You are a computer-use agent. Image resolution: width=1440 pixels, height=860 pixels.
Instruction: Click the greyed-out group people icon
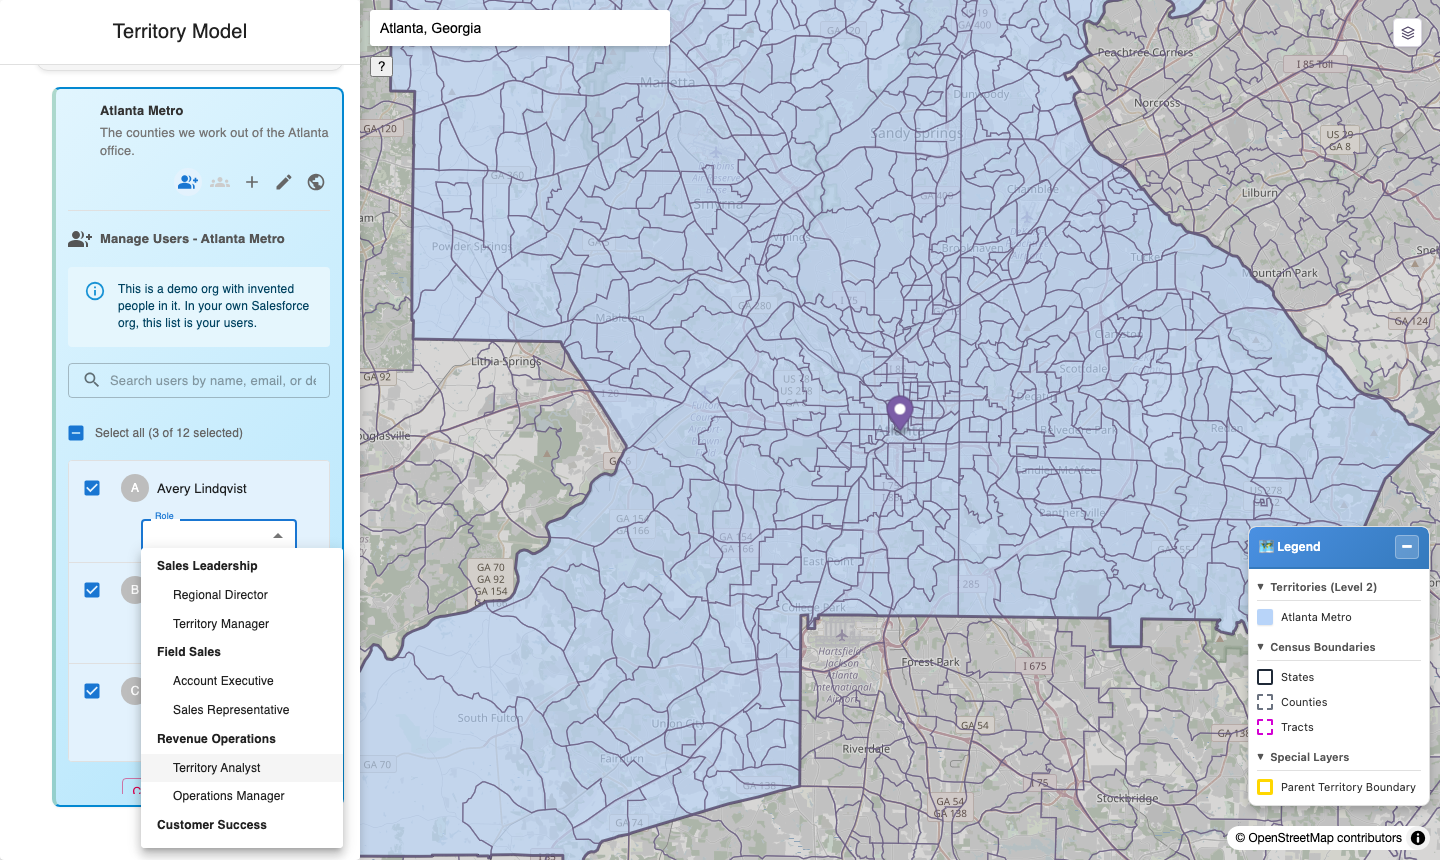220,182
